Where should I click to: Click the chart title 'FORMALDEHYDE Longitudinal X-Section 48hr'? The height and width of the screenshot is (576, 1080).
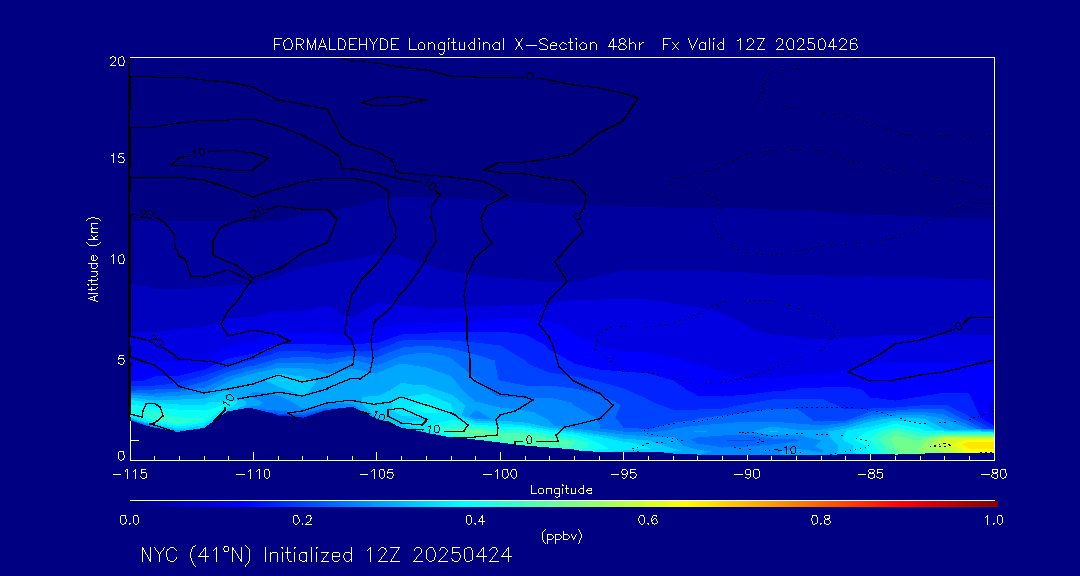[459, 45]
